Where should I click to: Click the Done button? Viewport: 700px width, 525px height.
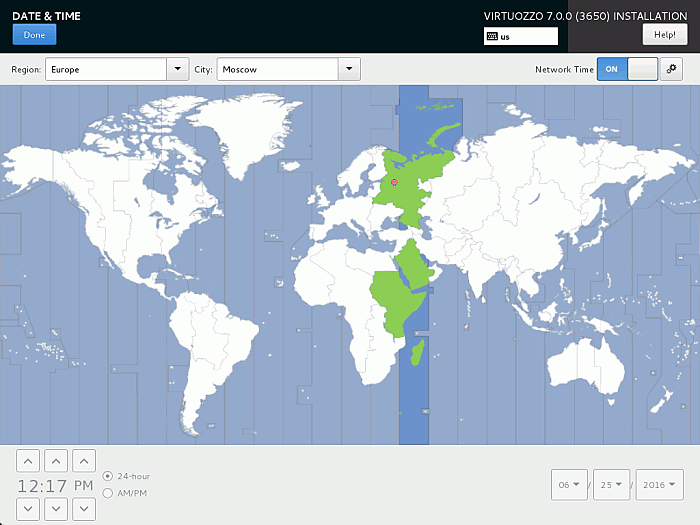[34, 35]
